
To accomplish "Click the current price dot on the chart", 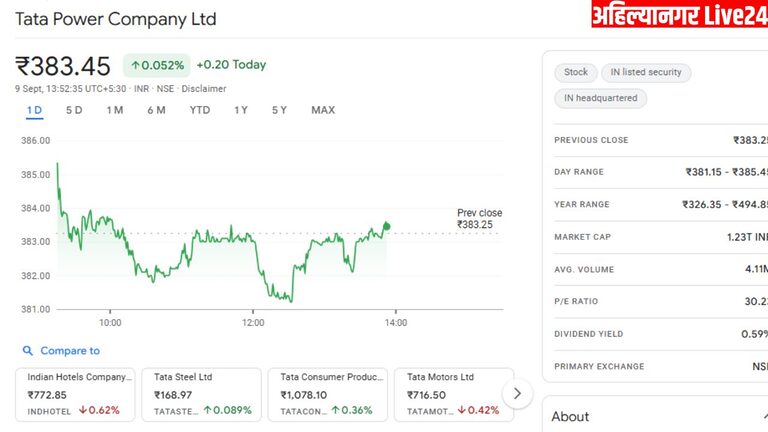I will point(387,227).
